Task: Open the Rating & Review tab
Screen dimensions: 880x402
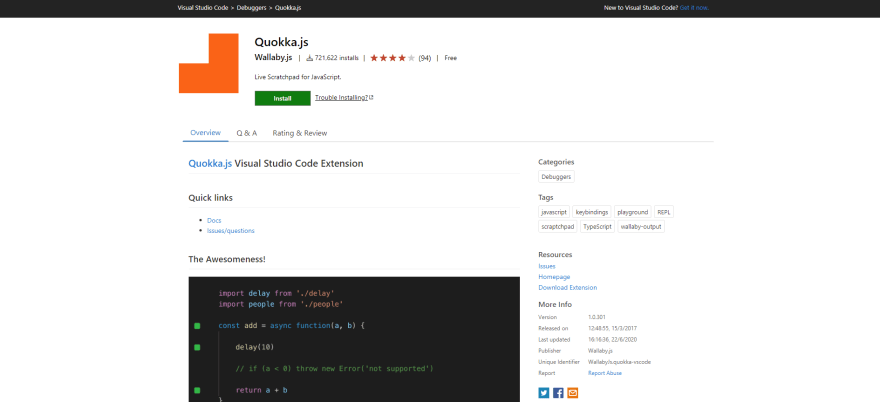Action: (x=300, y=133)
